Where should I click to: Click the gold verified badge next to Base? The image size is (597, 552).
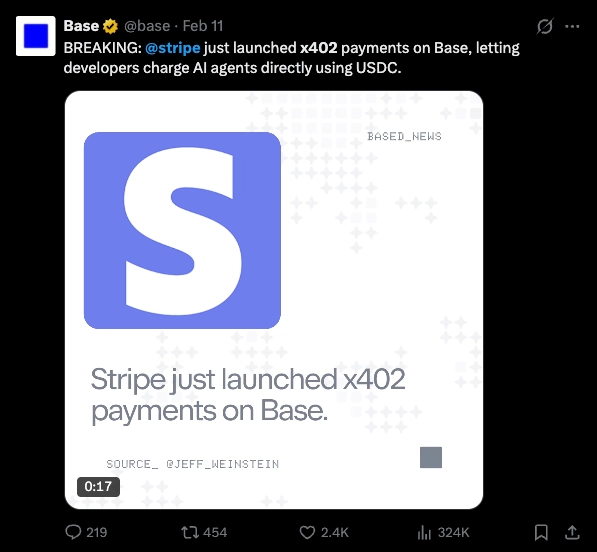tap(110, 26)
